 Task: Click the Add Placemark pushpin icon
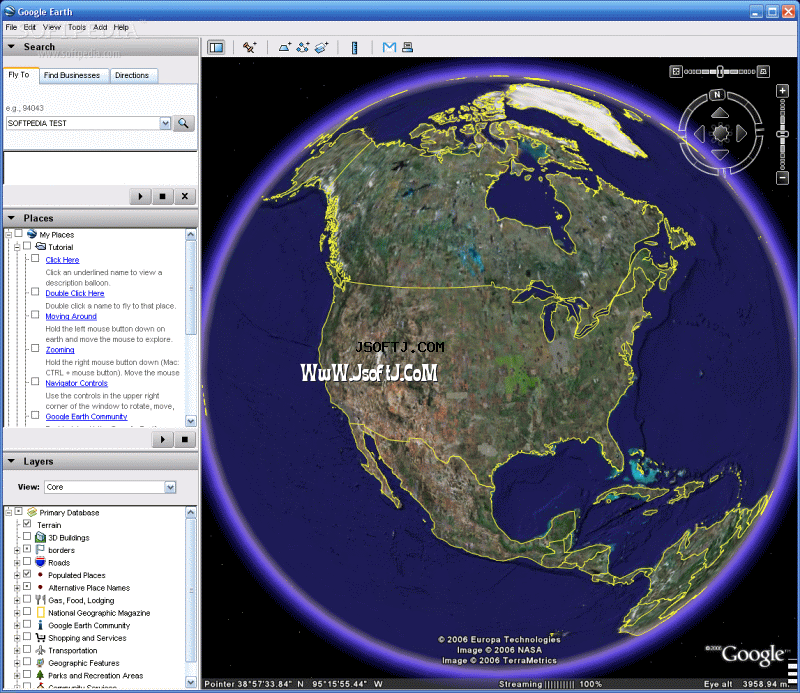249,47
